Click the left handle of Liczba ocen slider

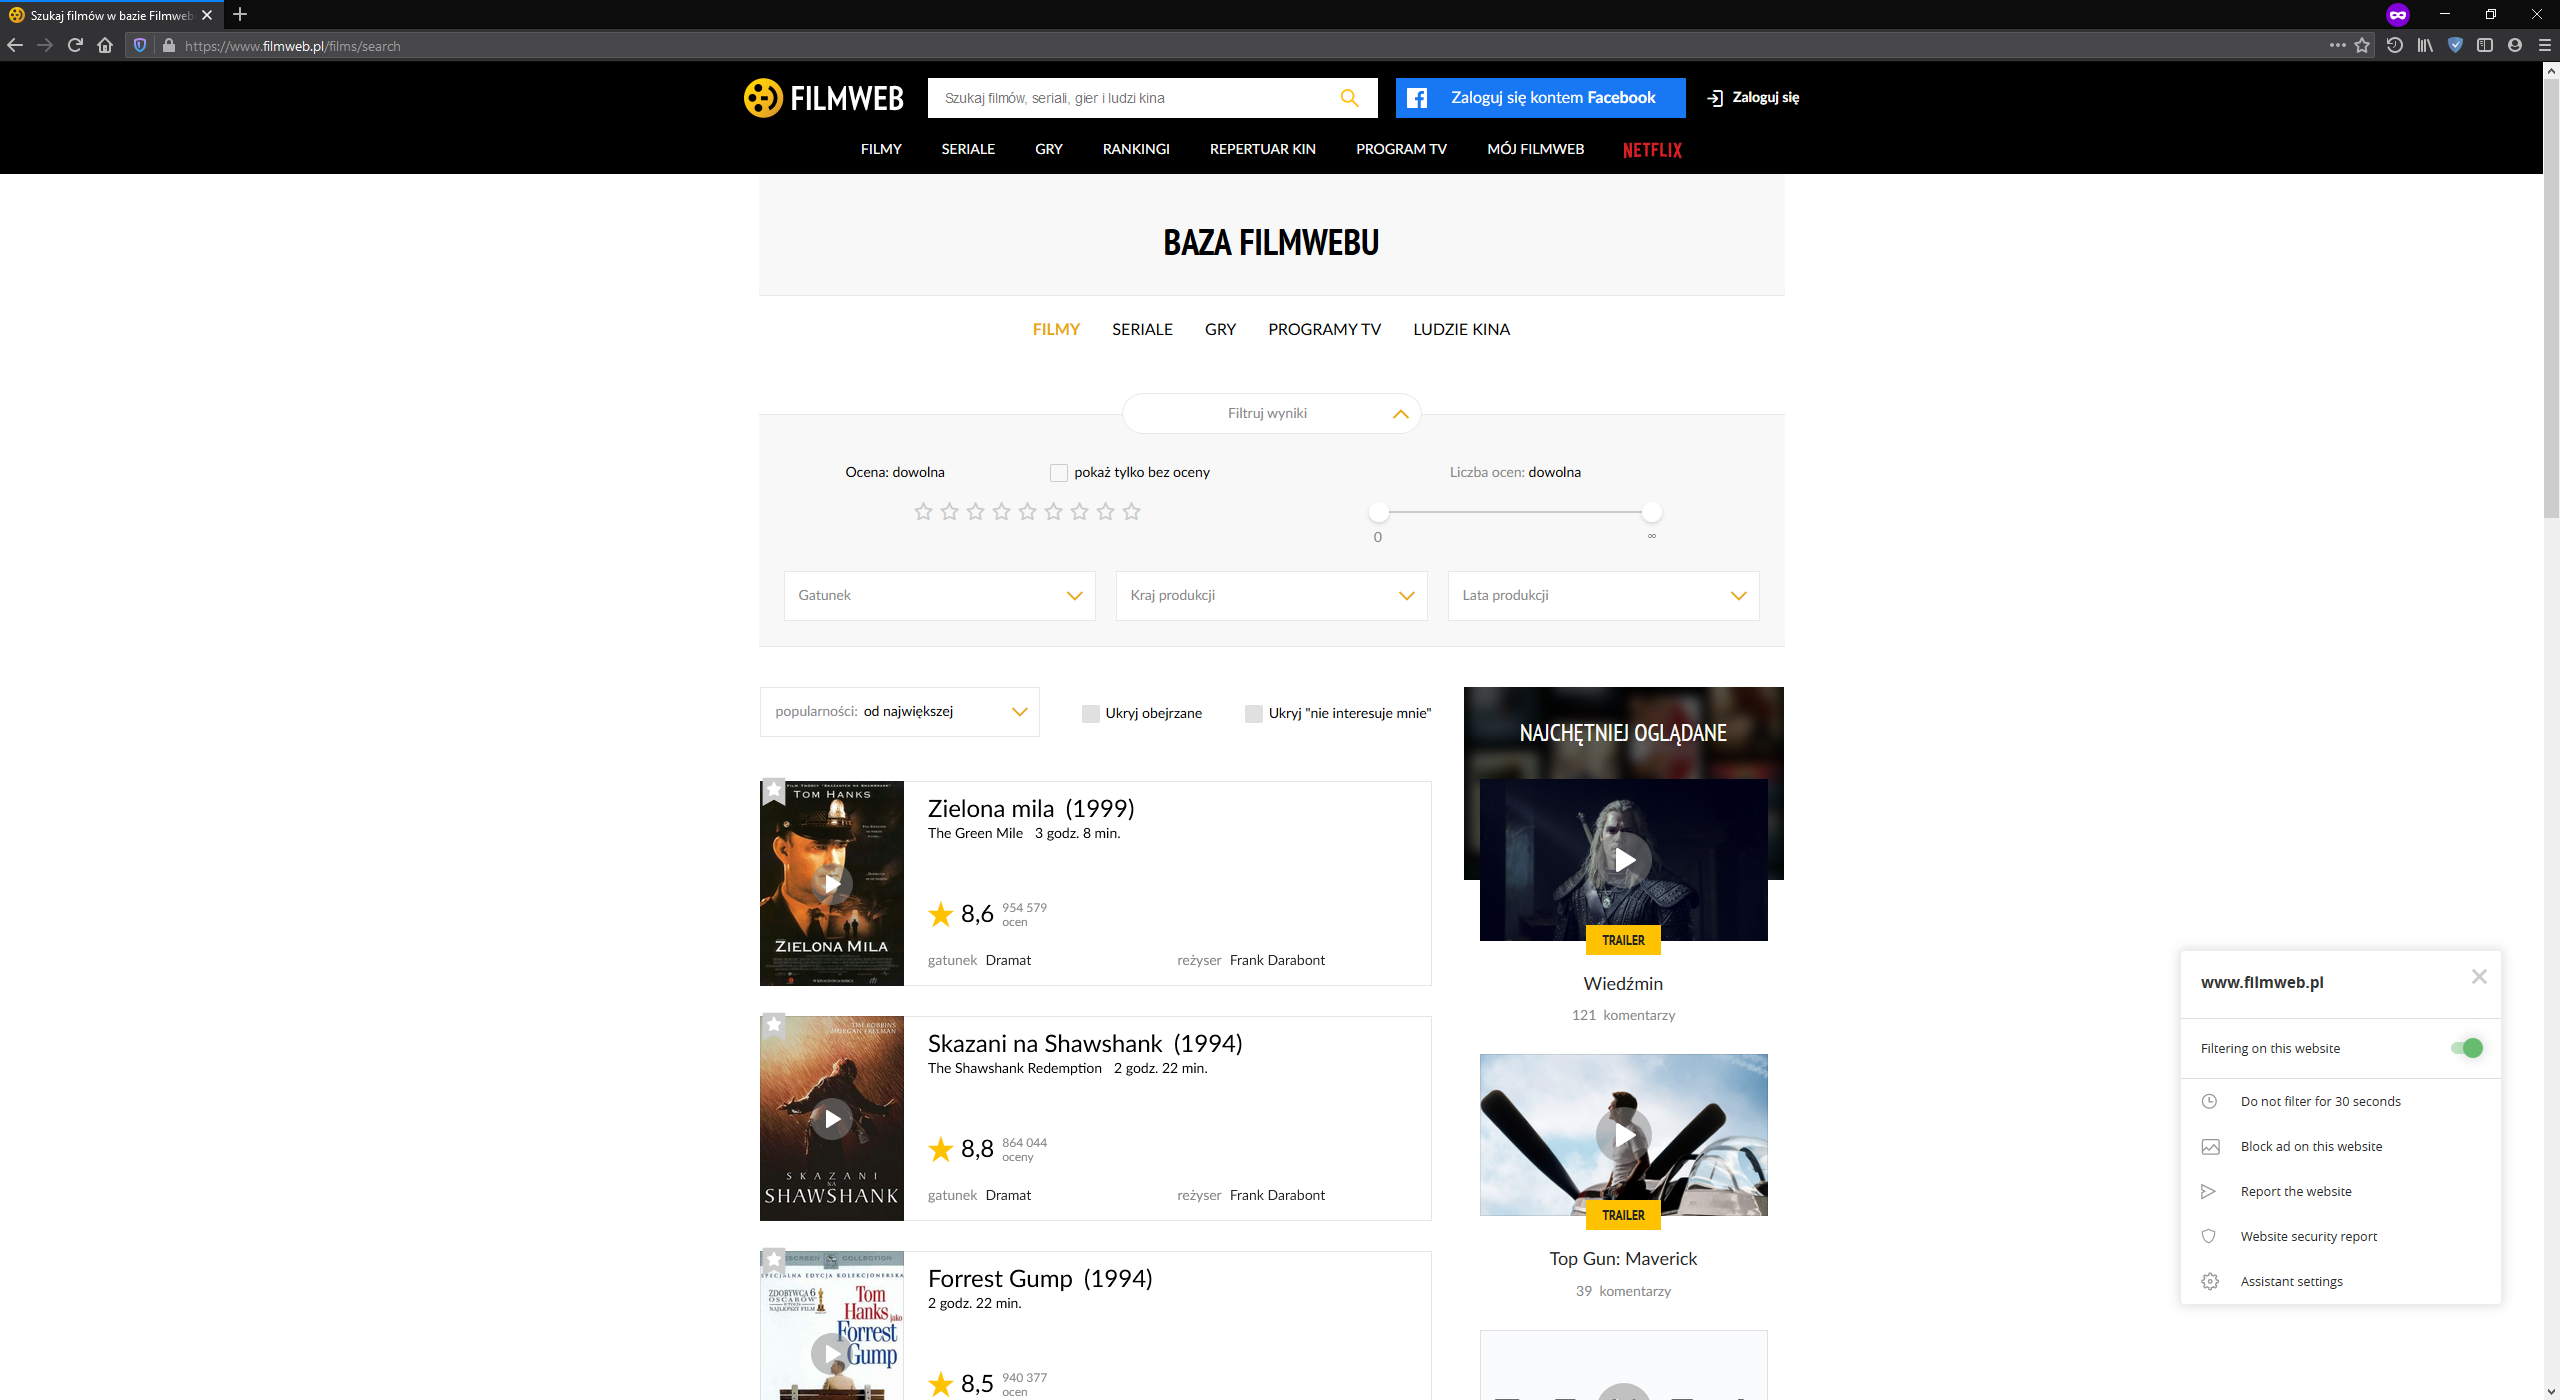point(1379,513)
